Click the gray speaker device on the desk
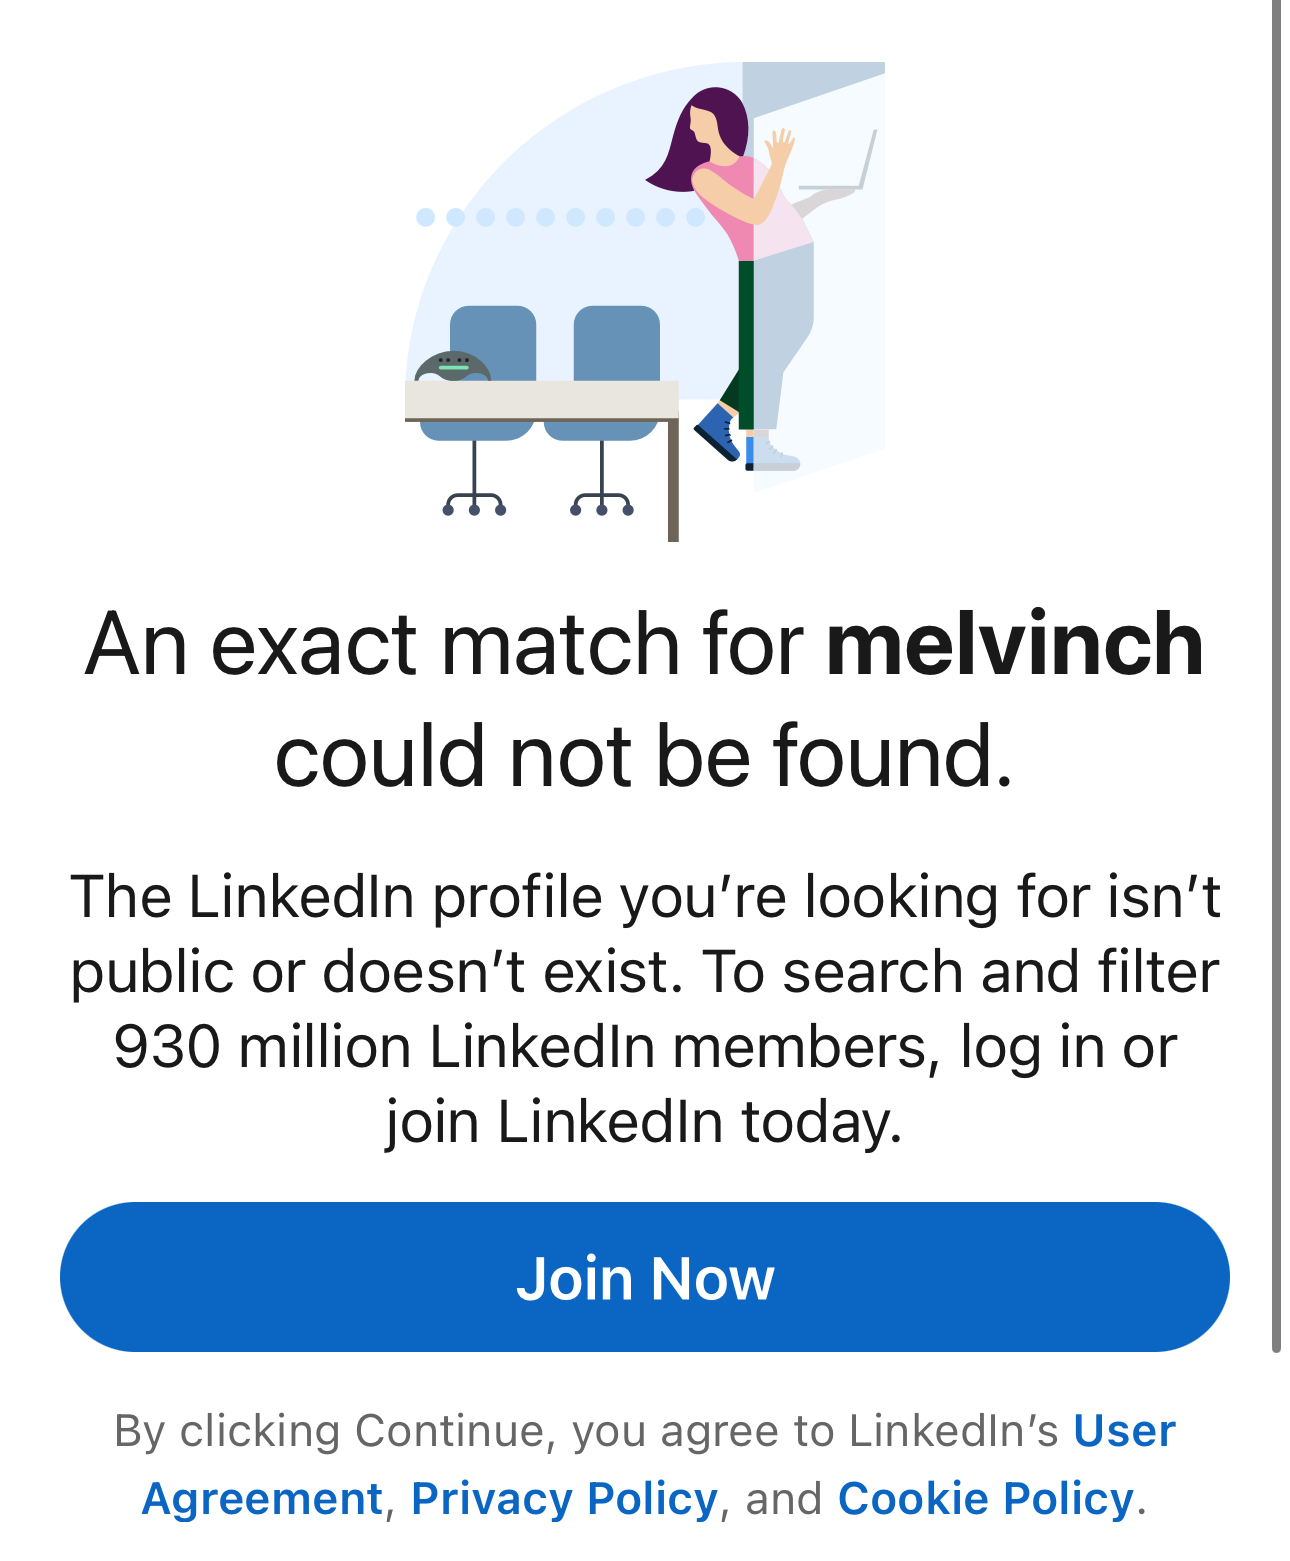This screenshot has height=1561, width=1290. click(452, 367)
